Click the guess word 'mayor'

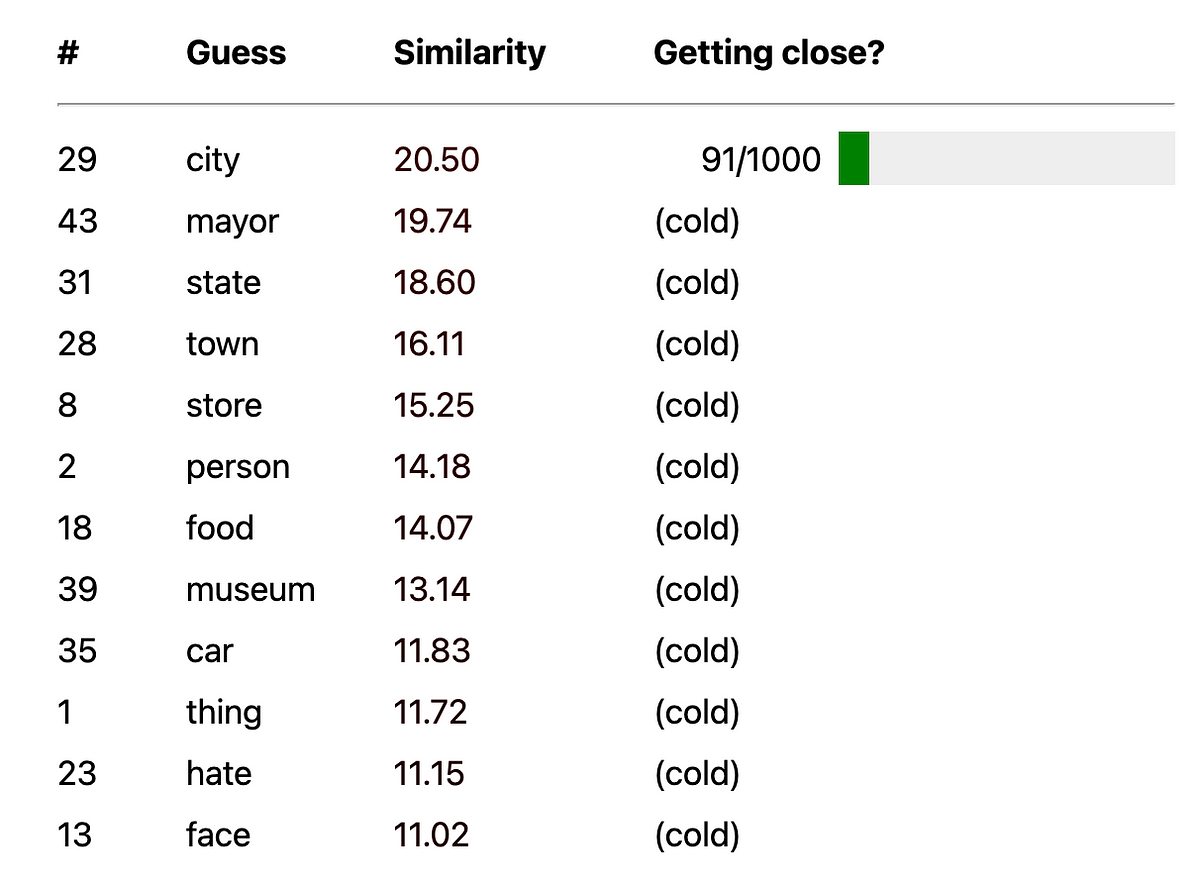point(233,221)
